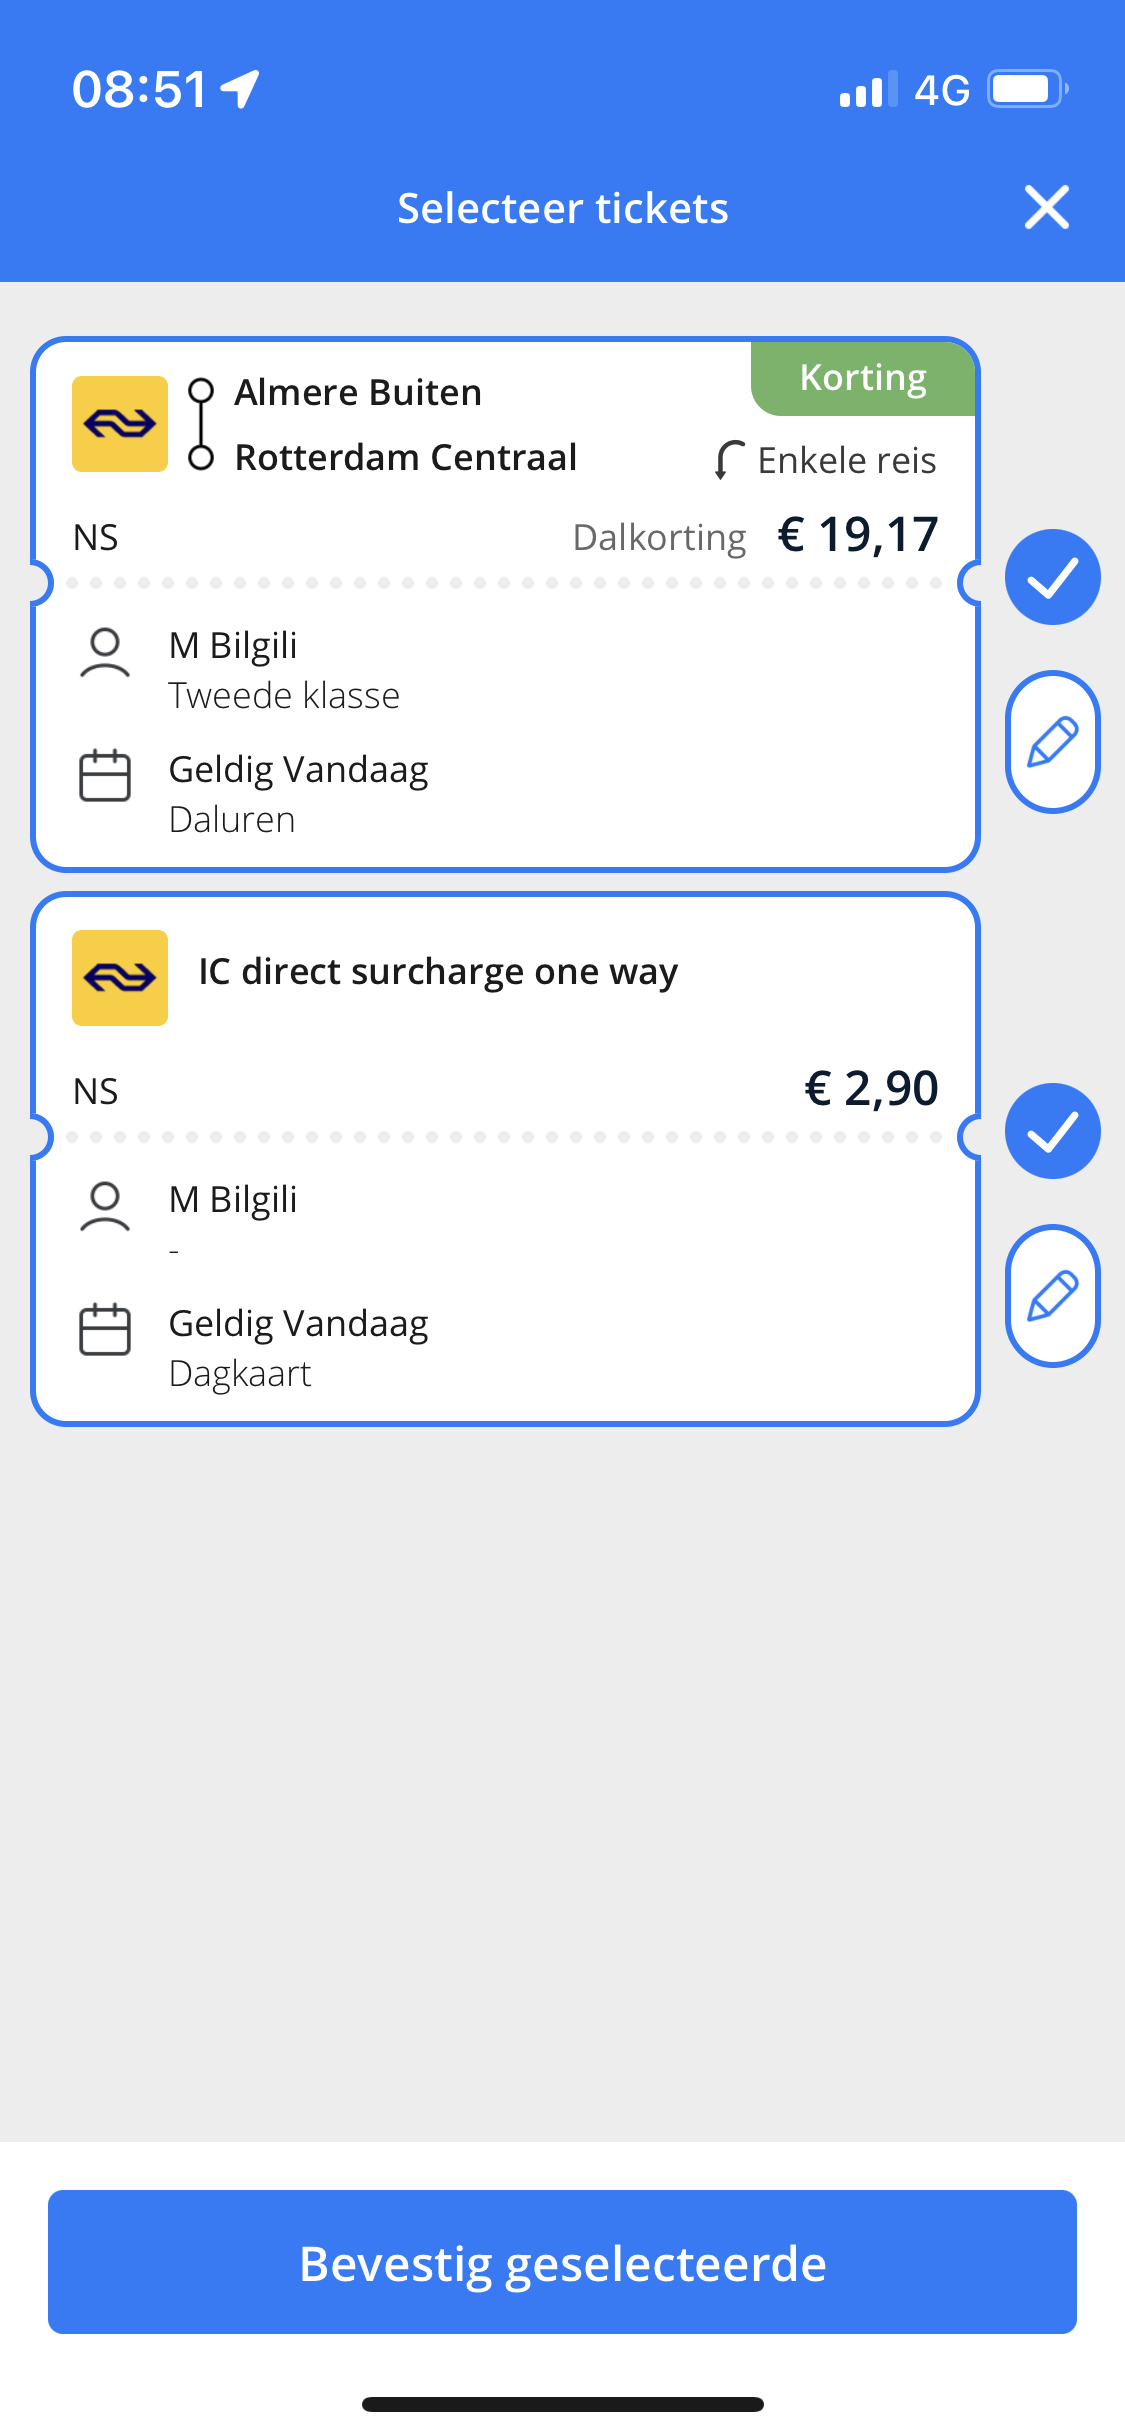Viewport: 1125px width, 2436px height.
Task: Tap the Korting discount badge
Action: coord(863,378)
